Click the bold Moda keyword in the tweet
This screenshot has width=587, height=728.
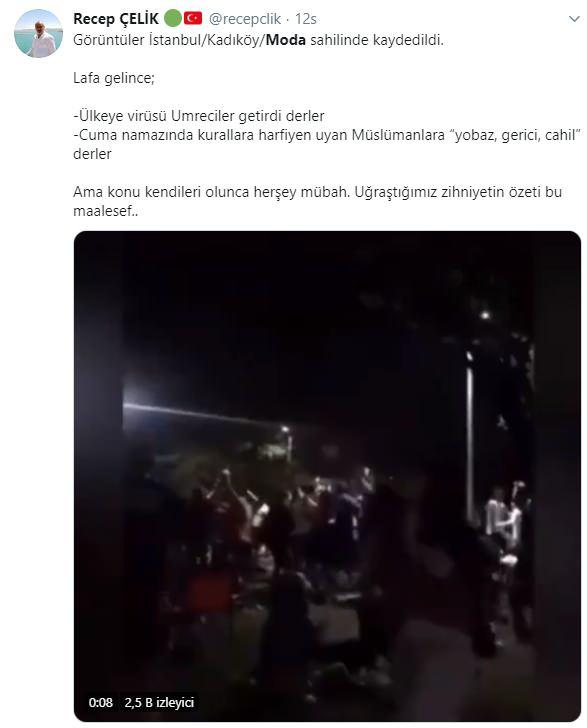click(286, 40)
